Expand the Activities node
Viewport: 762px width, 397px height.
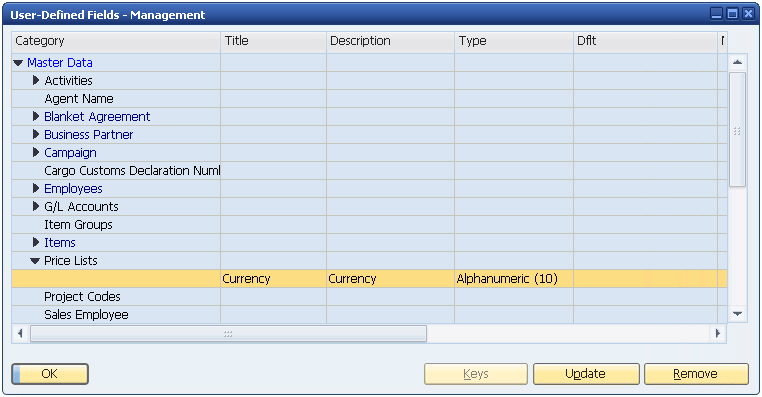pyautogui.click(x=35, y=81)
